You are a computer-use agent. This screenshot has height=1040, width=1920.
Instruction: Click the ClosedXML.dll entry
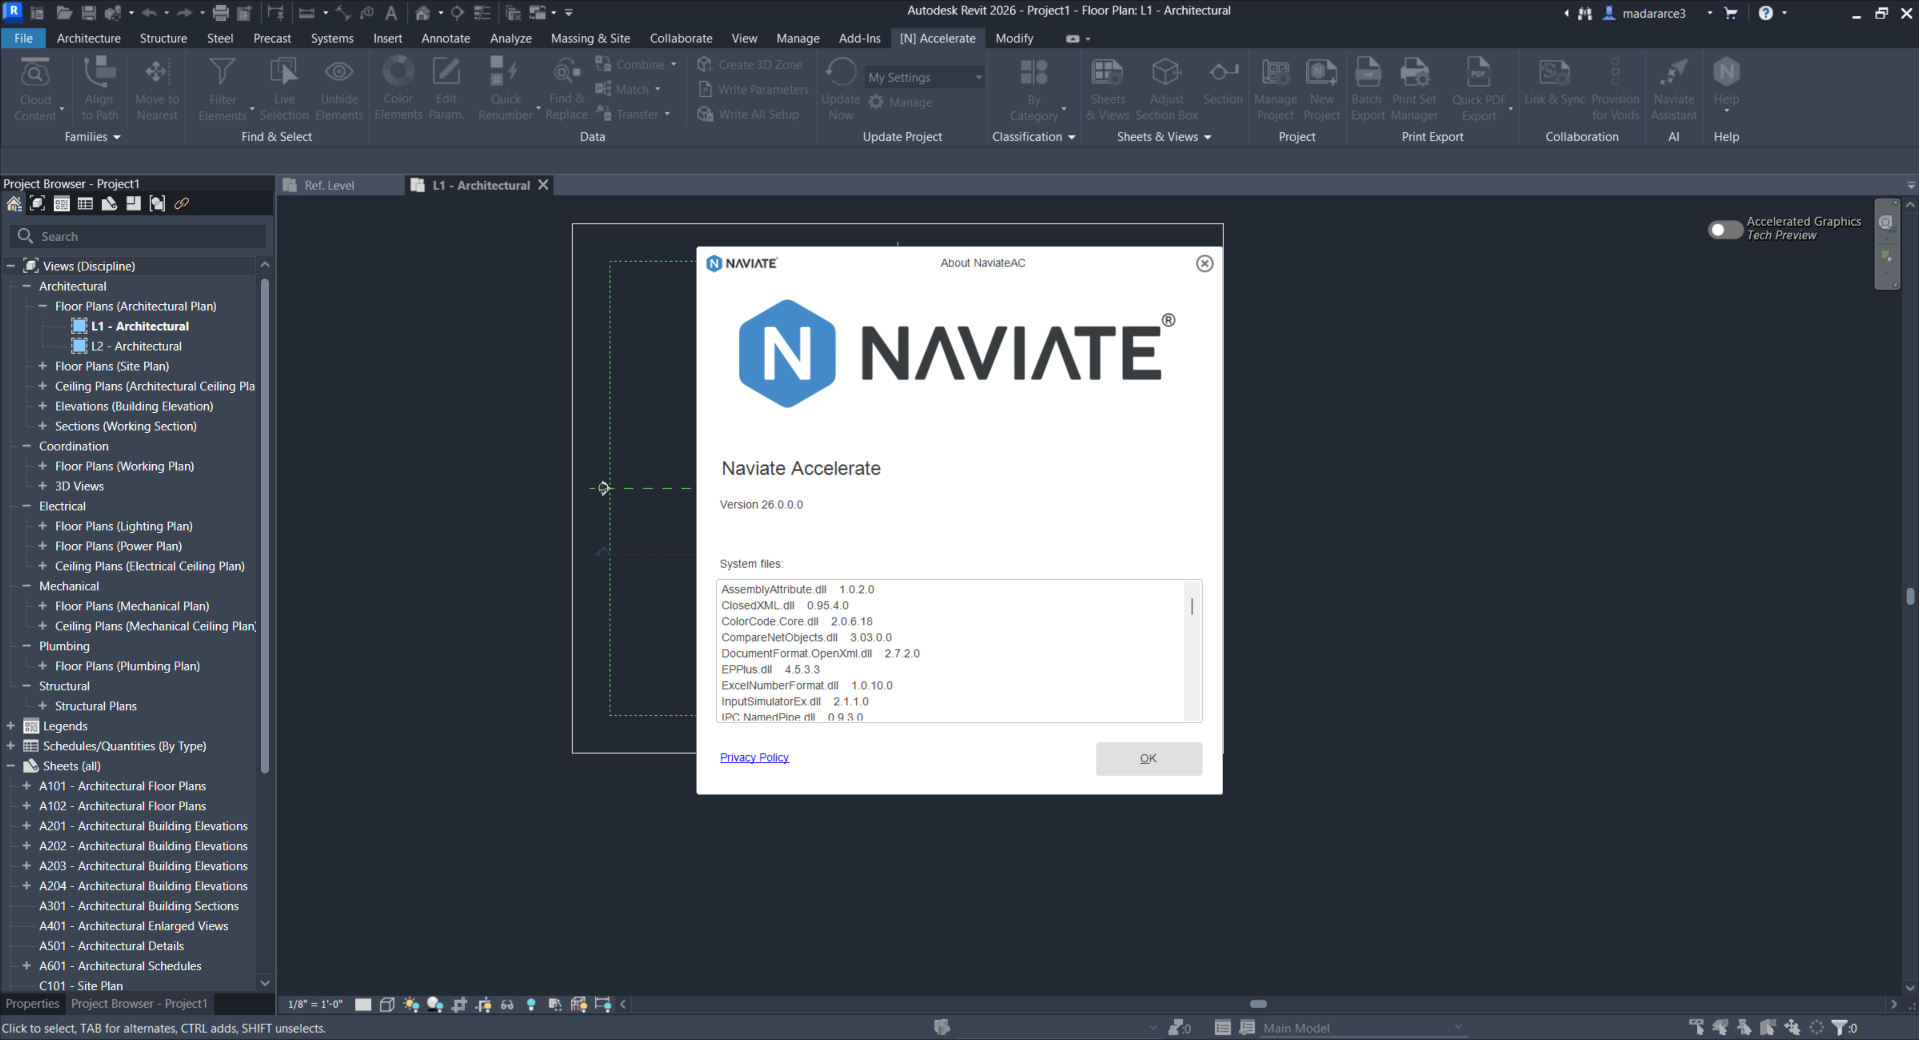coord(785,605)
